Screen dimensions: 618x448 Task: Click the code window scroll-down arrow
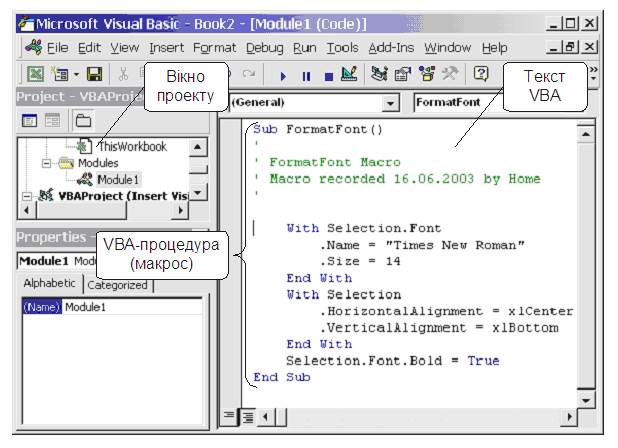[586, 401]
